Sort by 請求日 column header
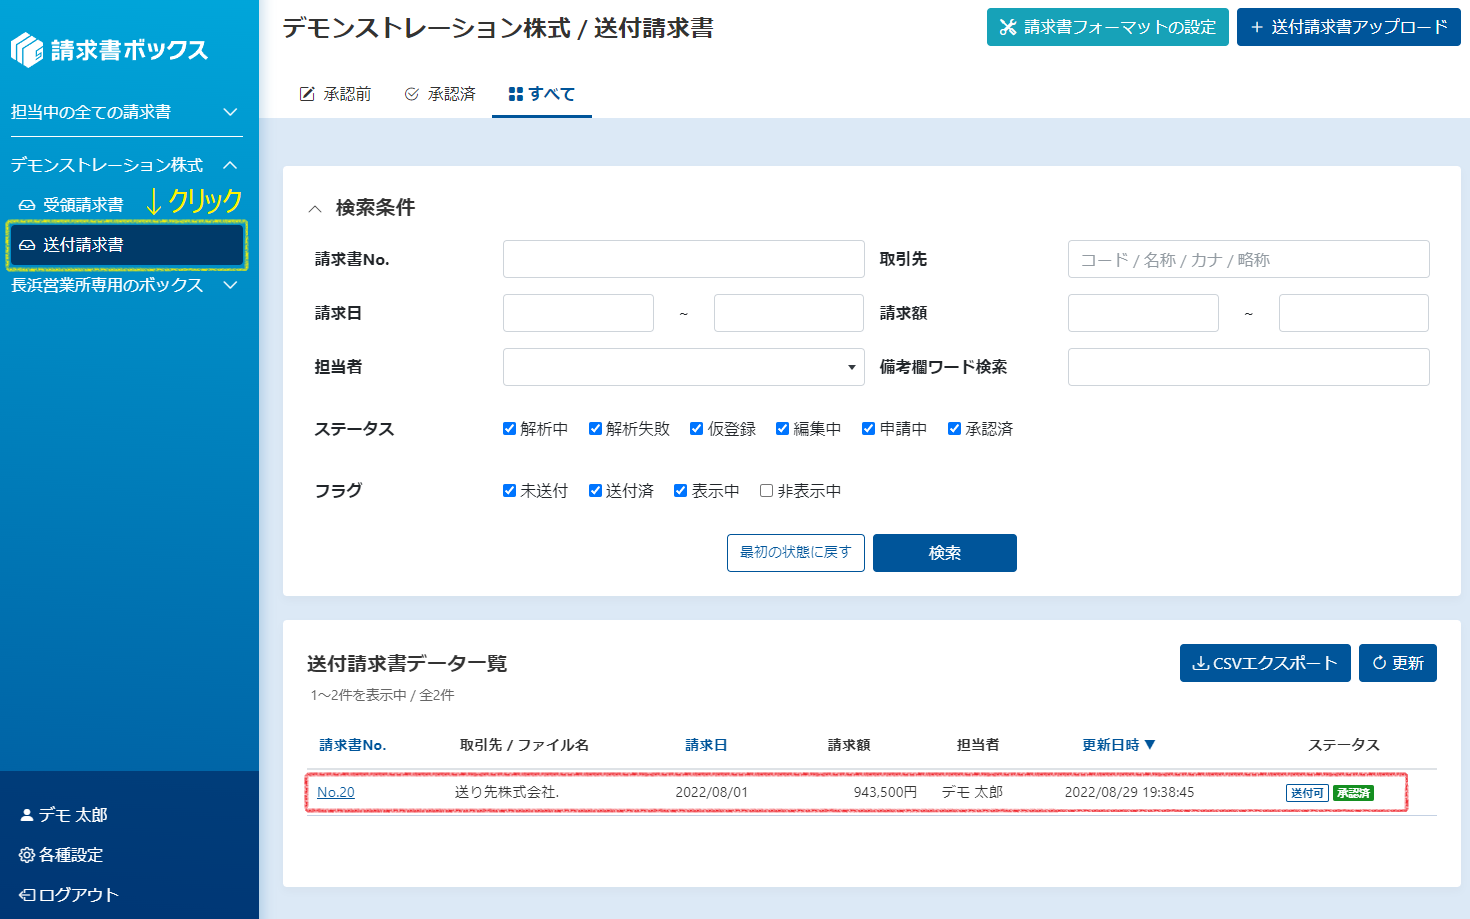 [706, 745]
